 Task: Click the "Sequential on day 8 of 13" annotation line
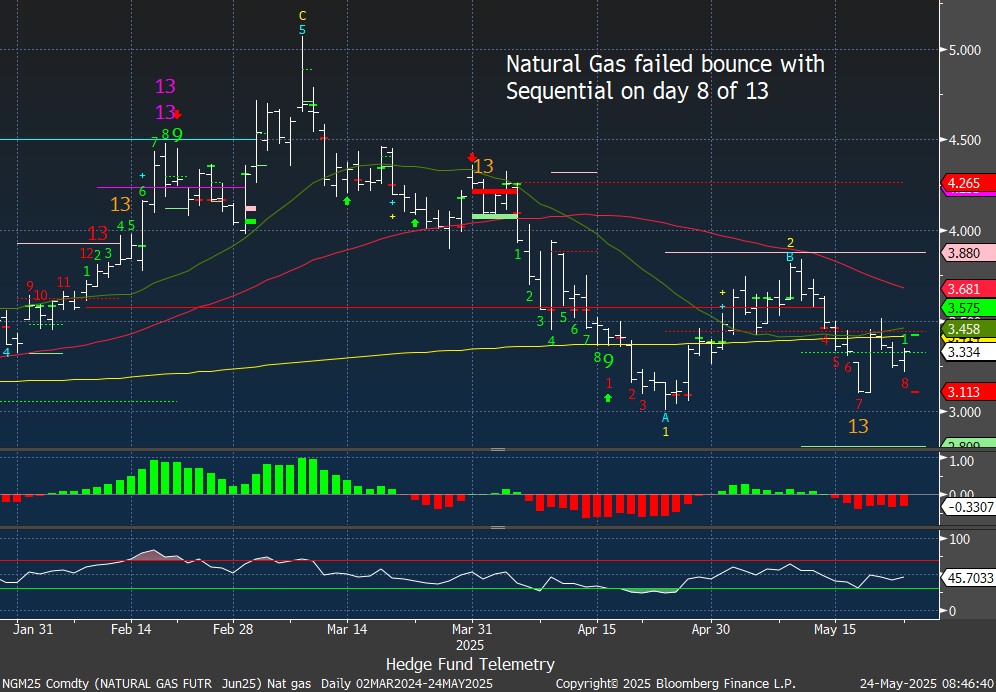(637, 92)
